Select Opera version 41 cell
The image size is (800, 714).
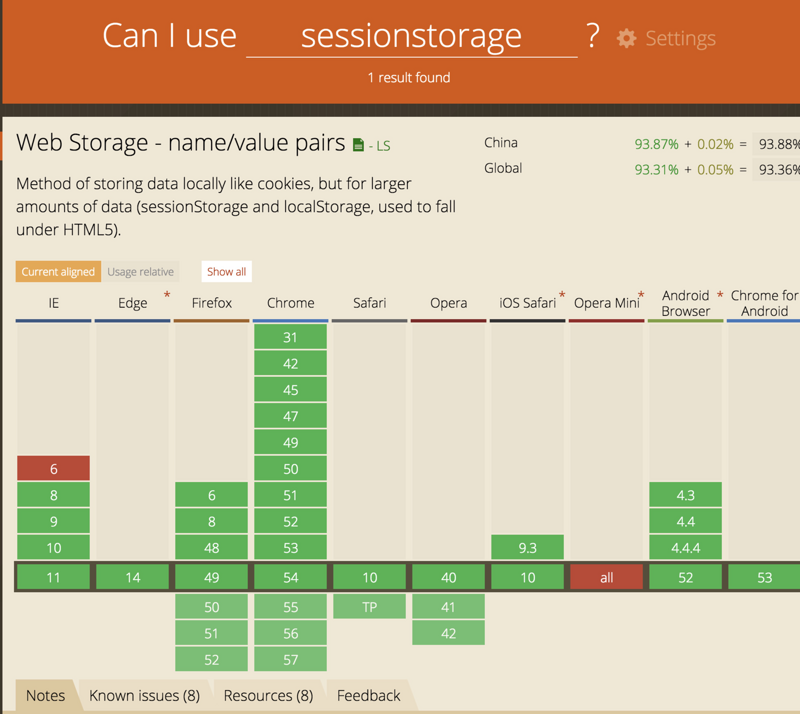pyautogui.click(x=448, y=607)
